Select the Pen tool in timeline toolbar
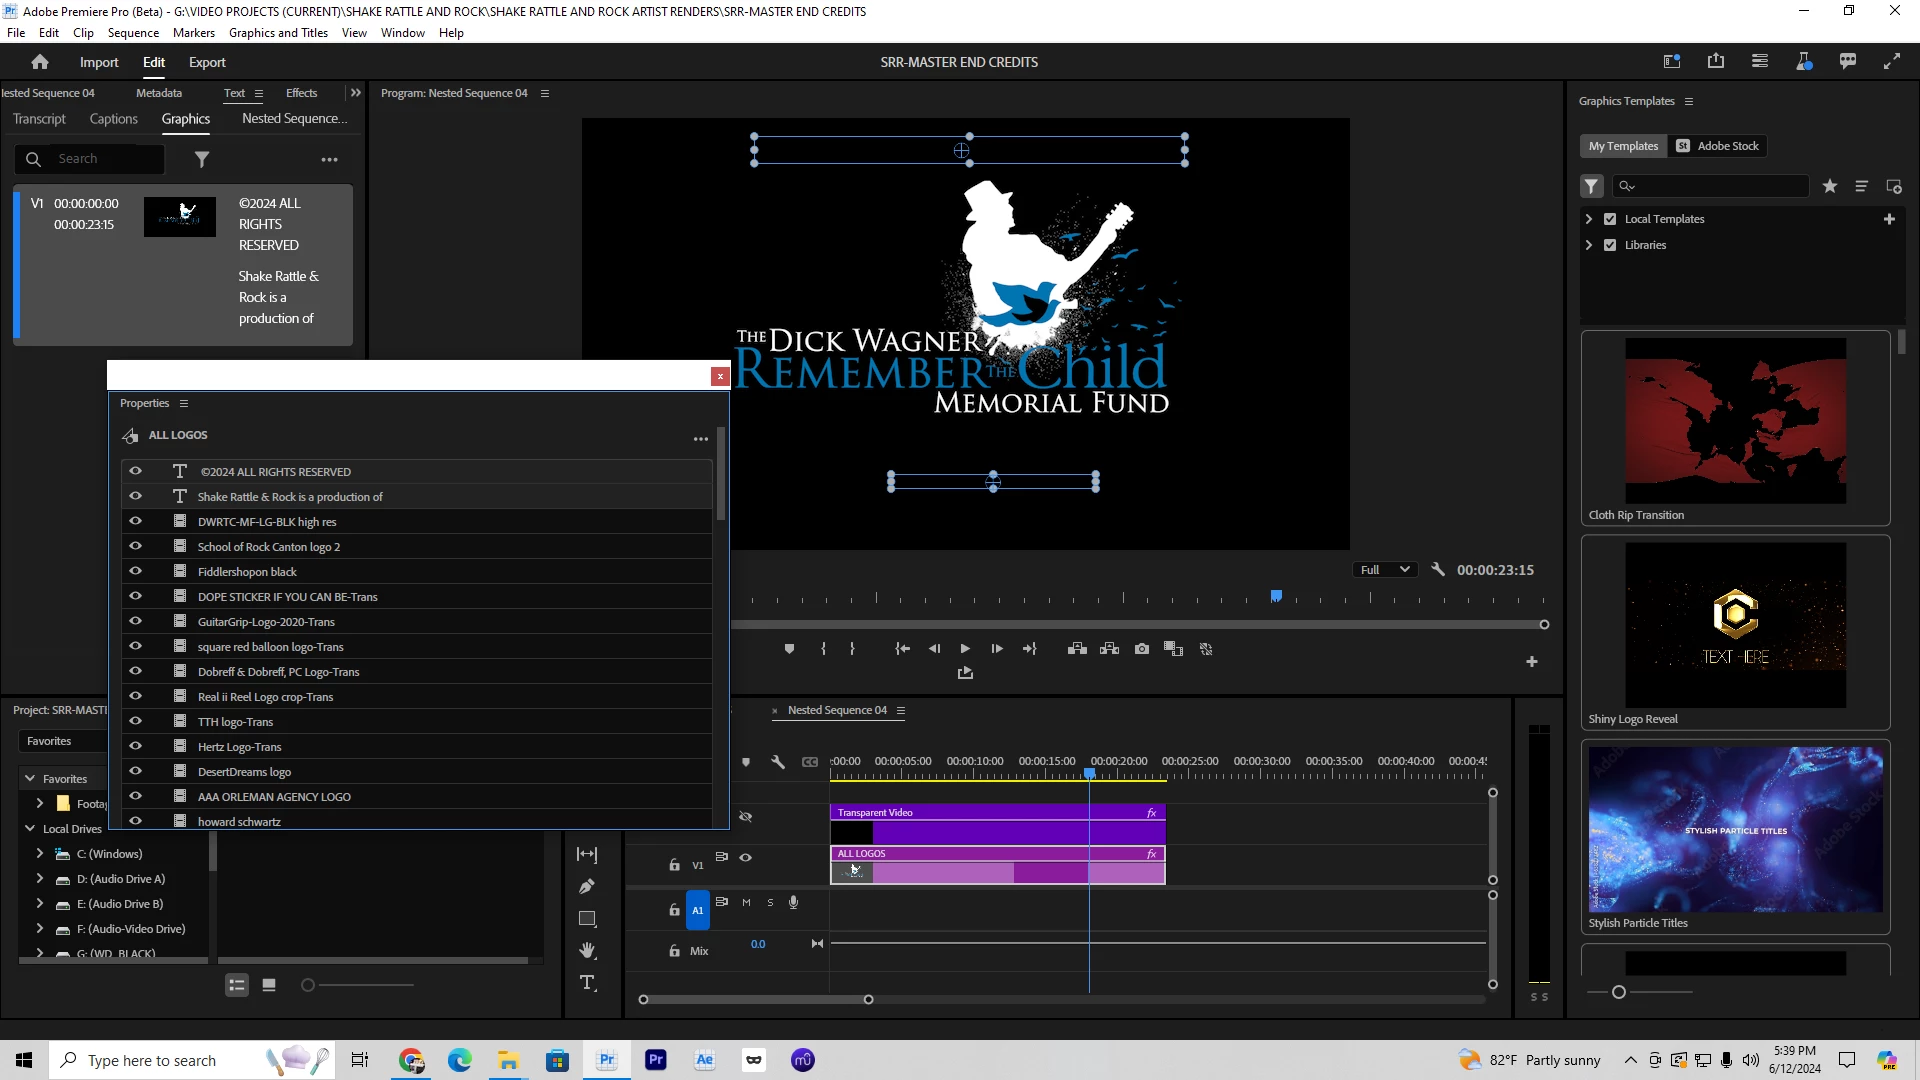Image resolution: width=1920 pixels, height=1080 pixels. point(587,886)
